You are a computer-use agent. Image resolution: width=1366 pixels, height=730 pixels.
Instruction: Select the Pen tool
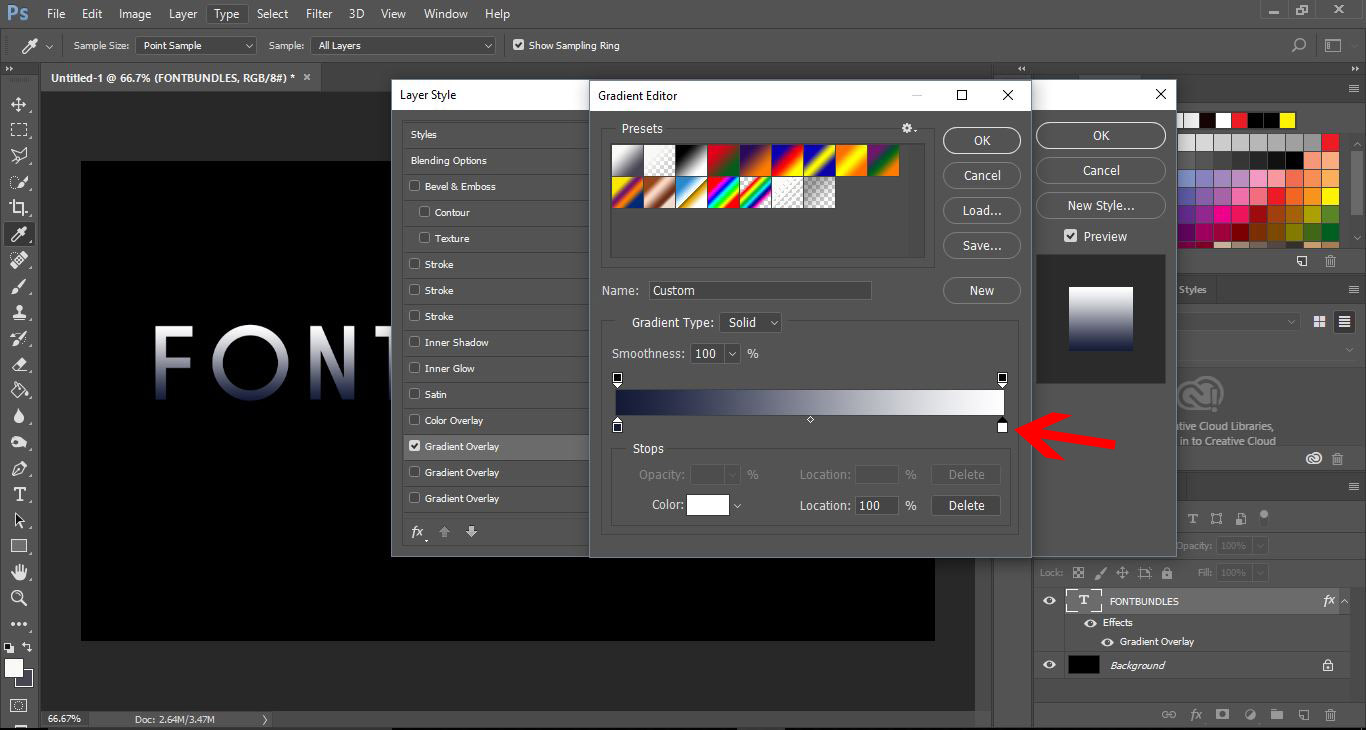(18, 468)
